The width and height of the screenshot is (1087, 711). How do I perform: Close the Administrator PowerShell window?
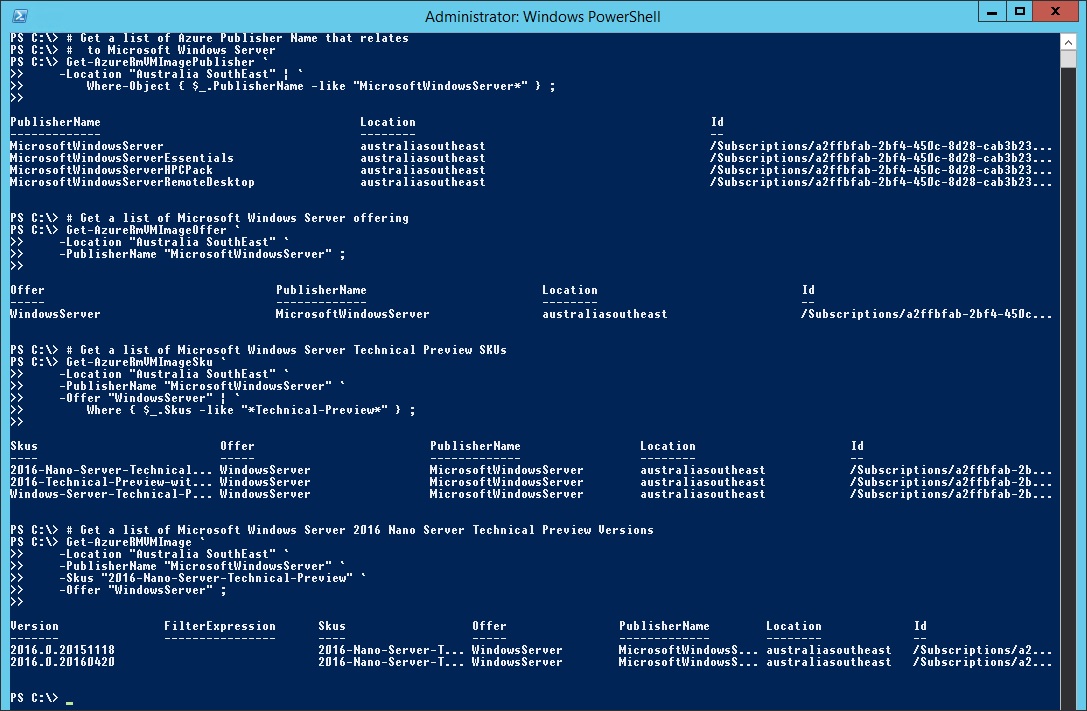tap(1055, 12)
